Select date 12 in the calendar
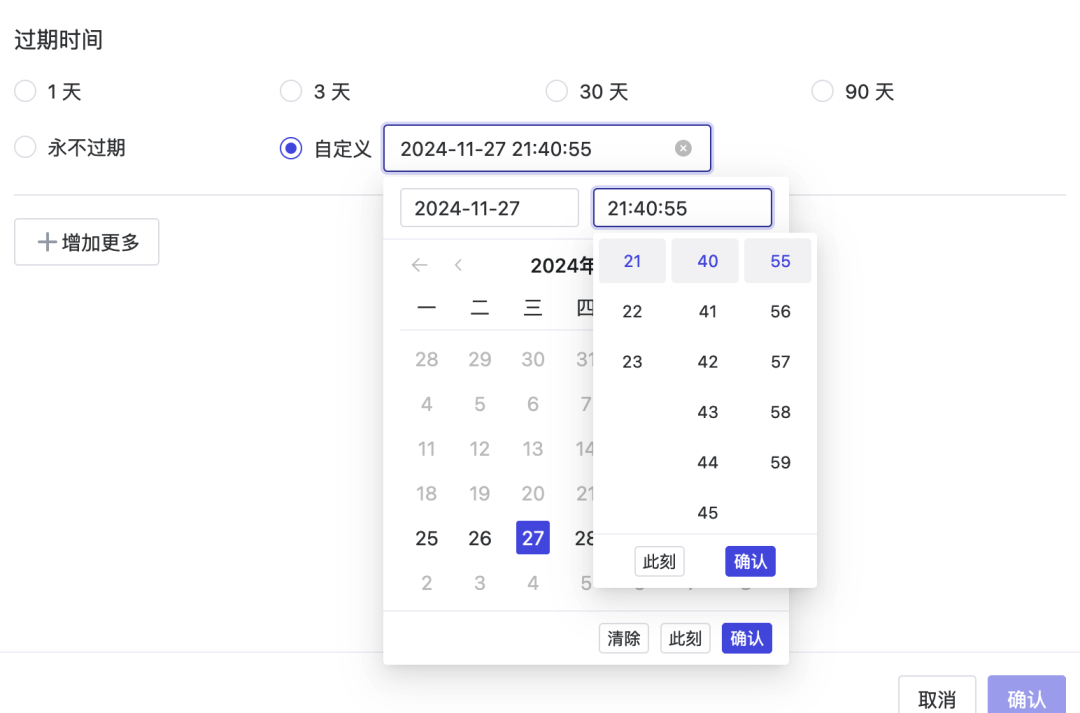1080x713 pixels. pos(479,448)
